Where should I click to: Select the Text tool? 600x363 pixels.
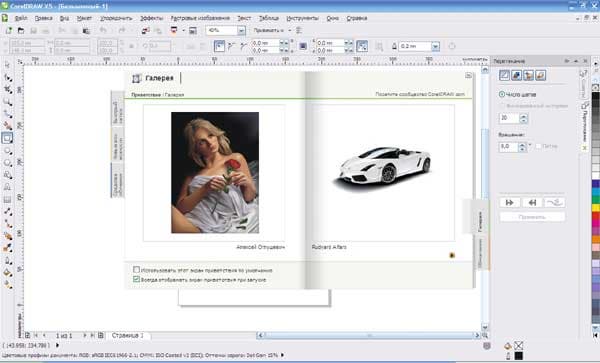(7, 187)
